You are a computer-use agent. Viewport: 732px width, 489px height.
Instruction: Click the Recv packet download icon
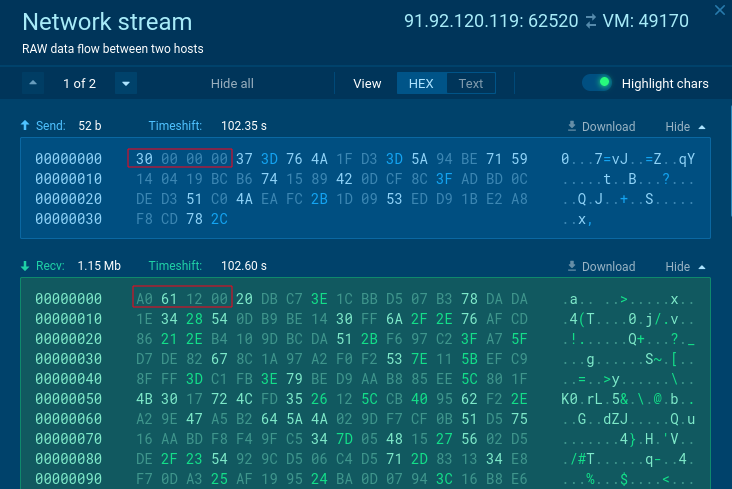coord(572,266)
